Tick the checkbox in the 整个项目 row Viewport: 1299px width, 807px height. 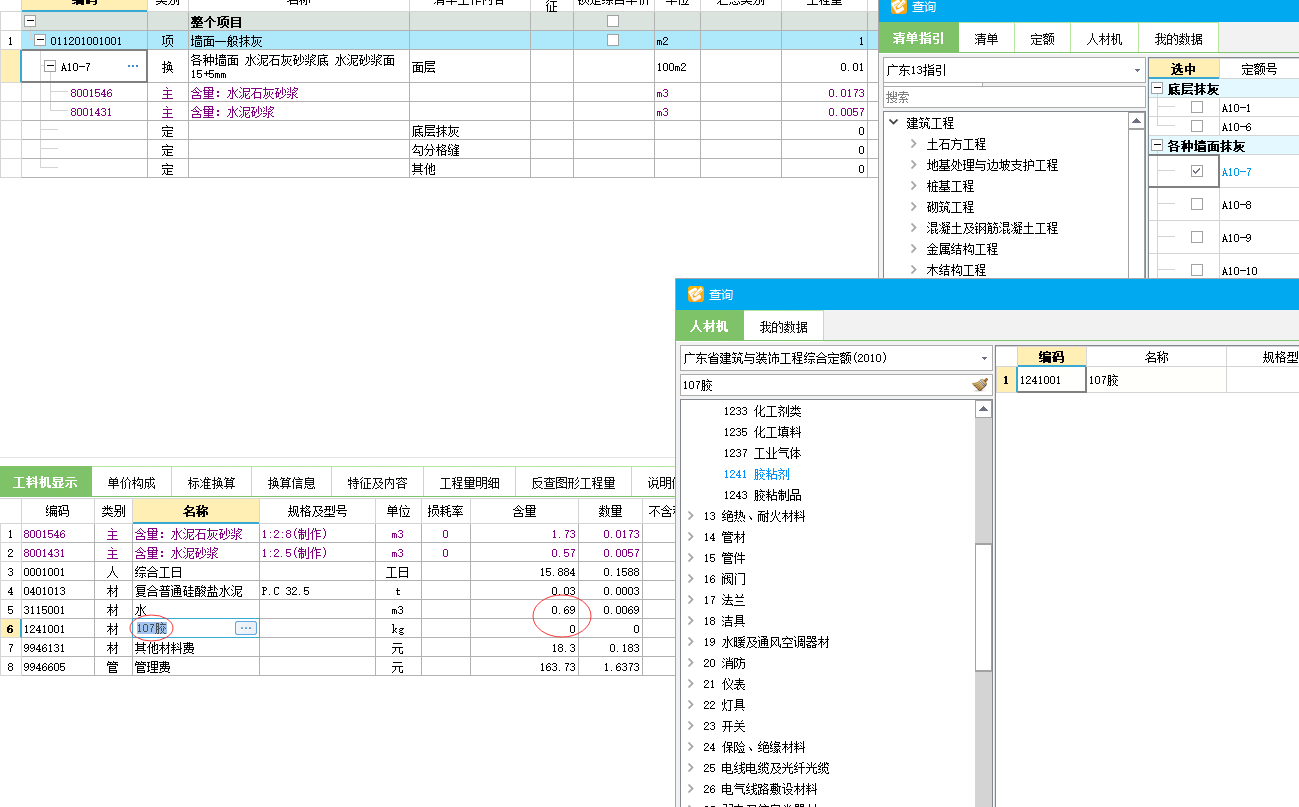613,21
